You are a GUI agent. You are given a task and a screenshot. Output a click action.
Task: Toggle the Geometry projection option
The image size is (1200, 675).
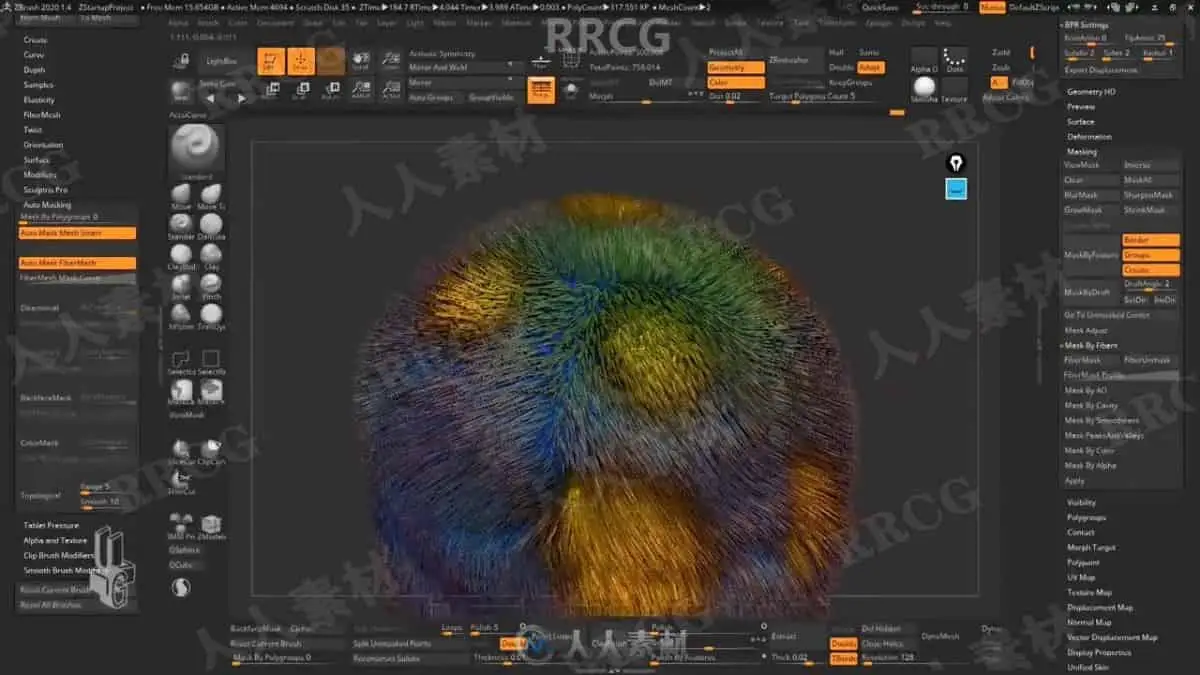coord(736,68)
